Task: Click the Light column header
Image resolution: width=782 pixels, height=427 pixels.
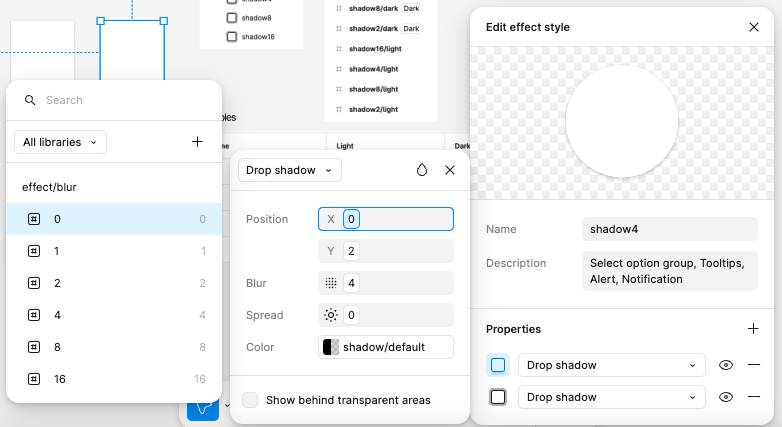Action: pos(345,146)
